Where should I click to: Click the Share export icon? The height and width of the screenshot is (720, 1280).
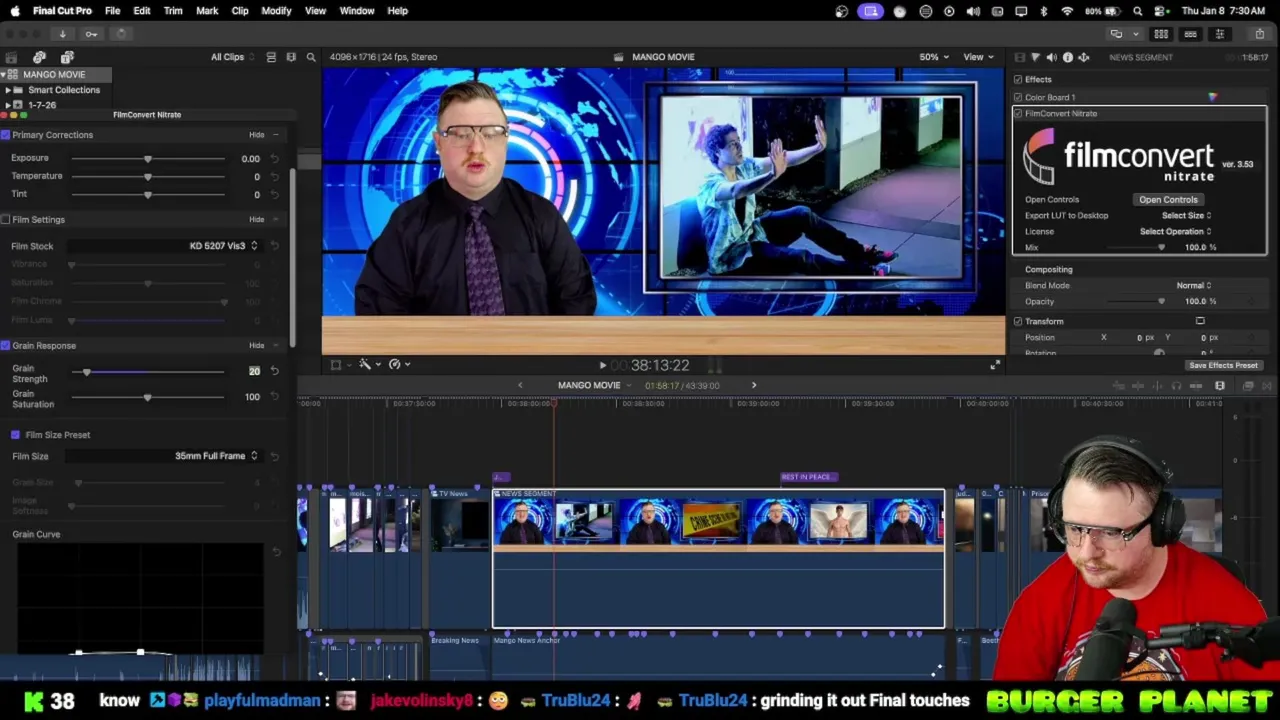click(x=1259, y=34)
